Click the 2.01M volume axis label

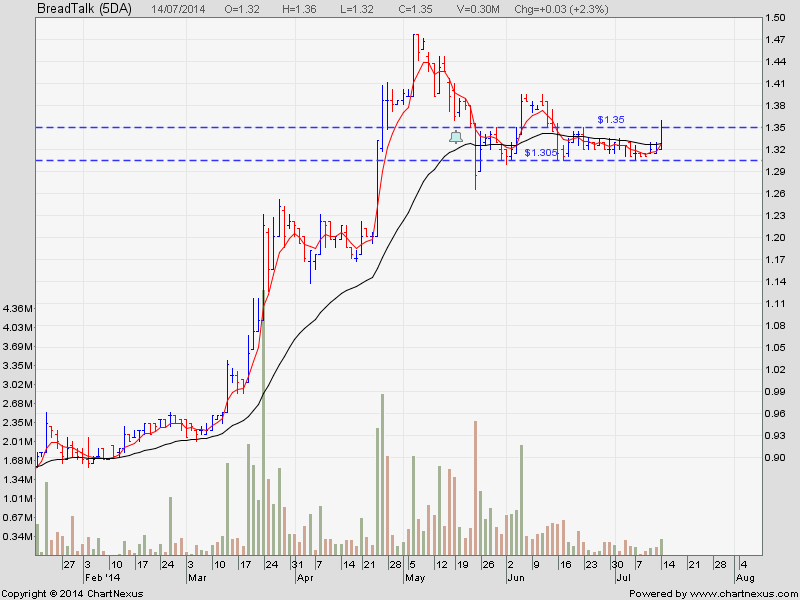pos(18,441)
